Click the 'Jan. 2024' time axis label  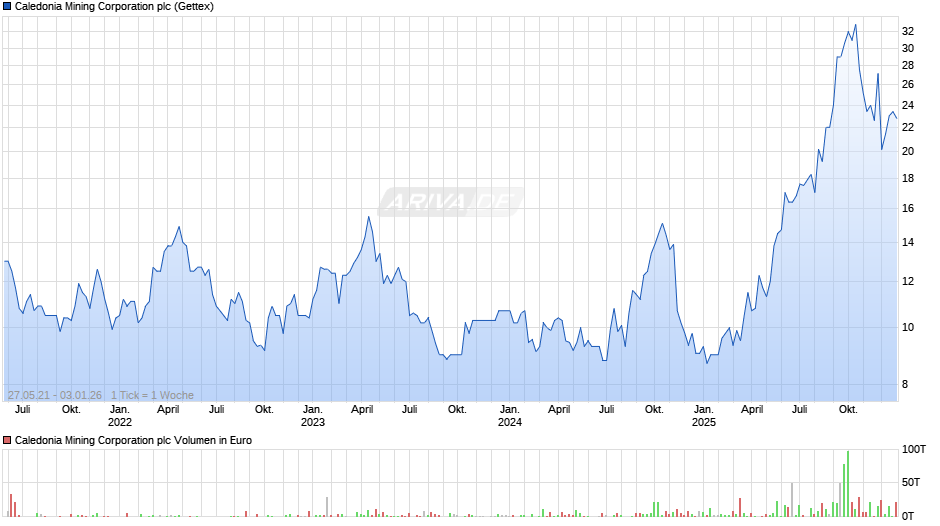[510, 416]
